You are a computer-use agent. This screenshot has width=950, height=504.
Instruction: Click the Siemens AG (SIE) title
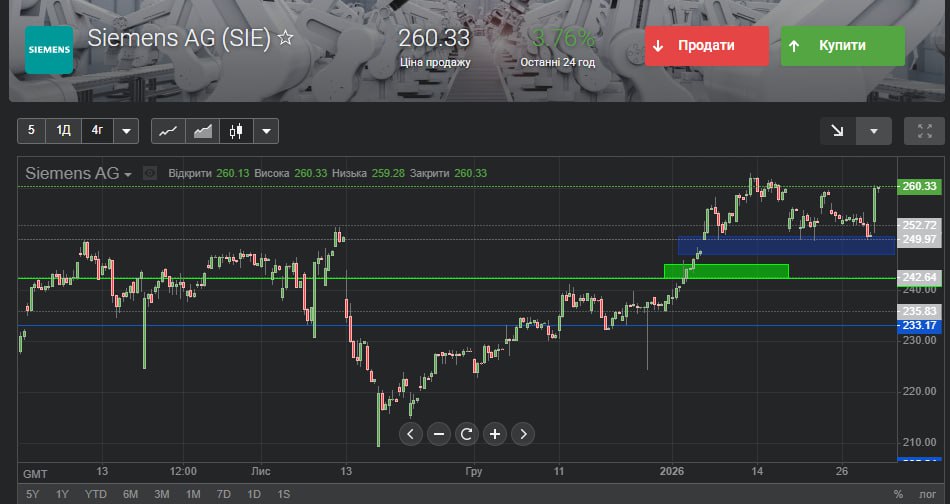coord(179,38)
